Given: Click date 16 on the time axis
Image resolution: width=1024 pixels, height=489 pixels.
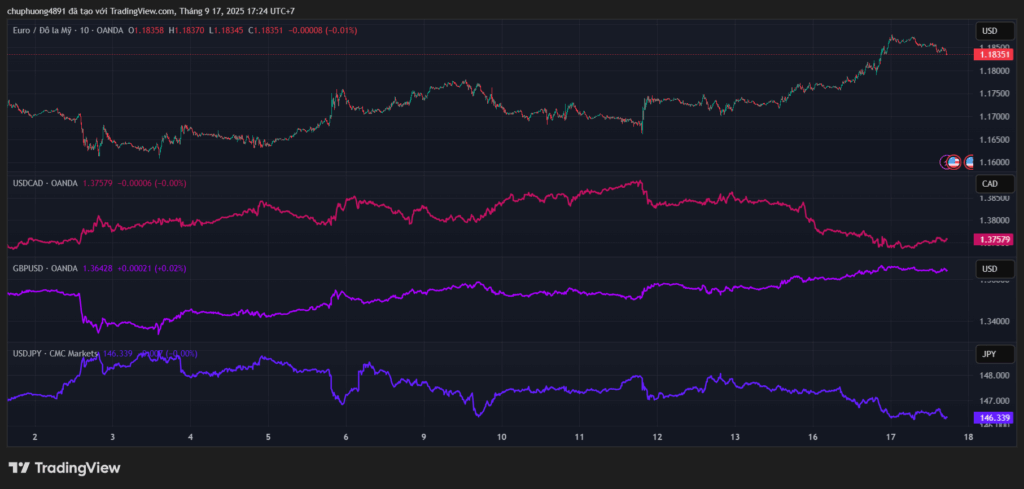Looking at the screenshot, I should [813, 437].
